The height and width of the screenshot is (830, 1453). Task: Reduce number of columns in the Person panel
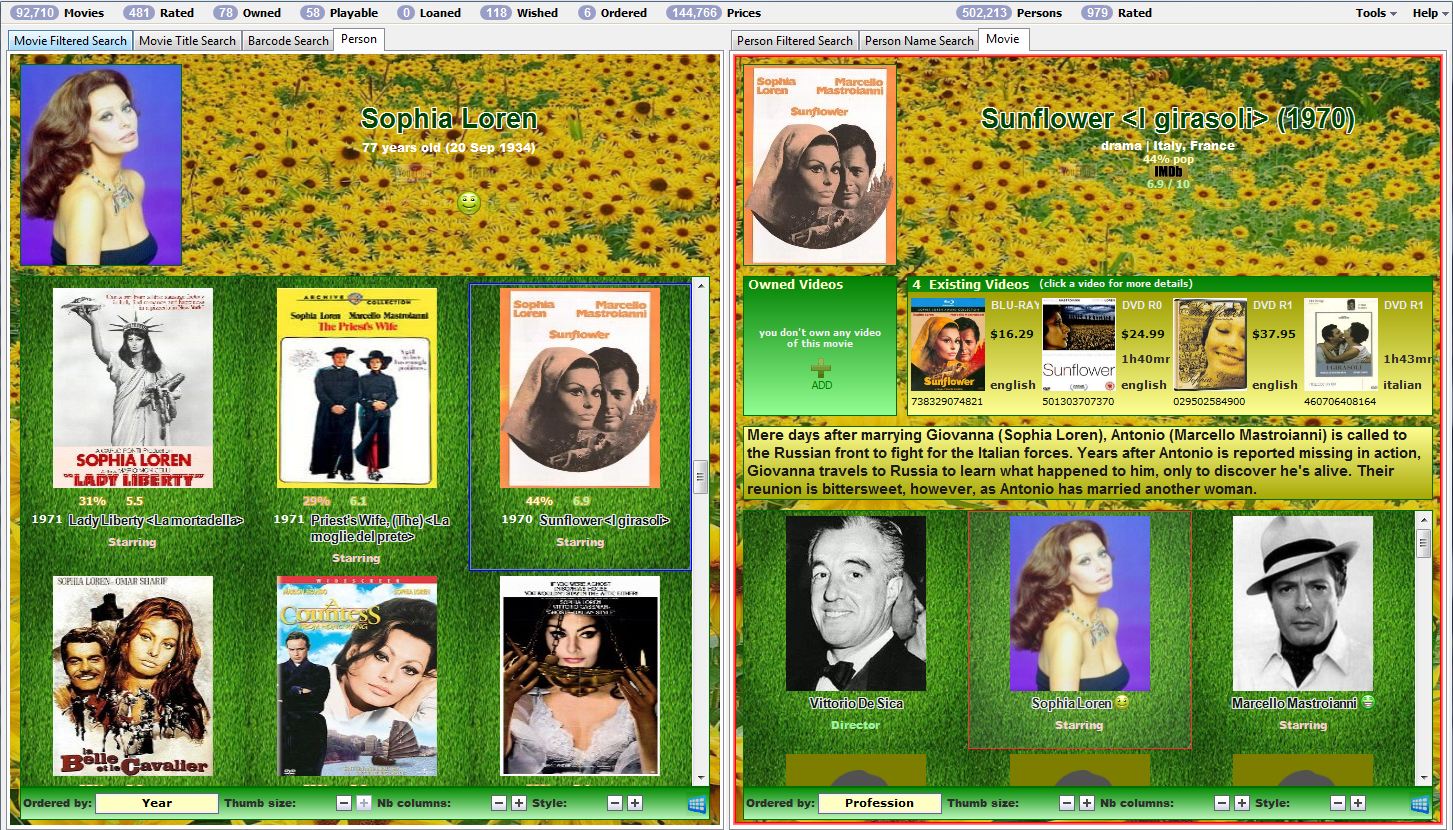point(499,803)
